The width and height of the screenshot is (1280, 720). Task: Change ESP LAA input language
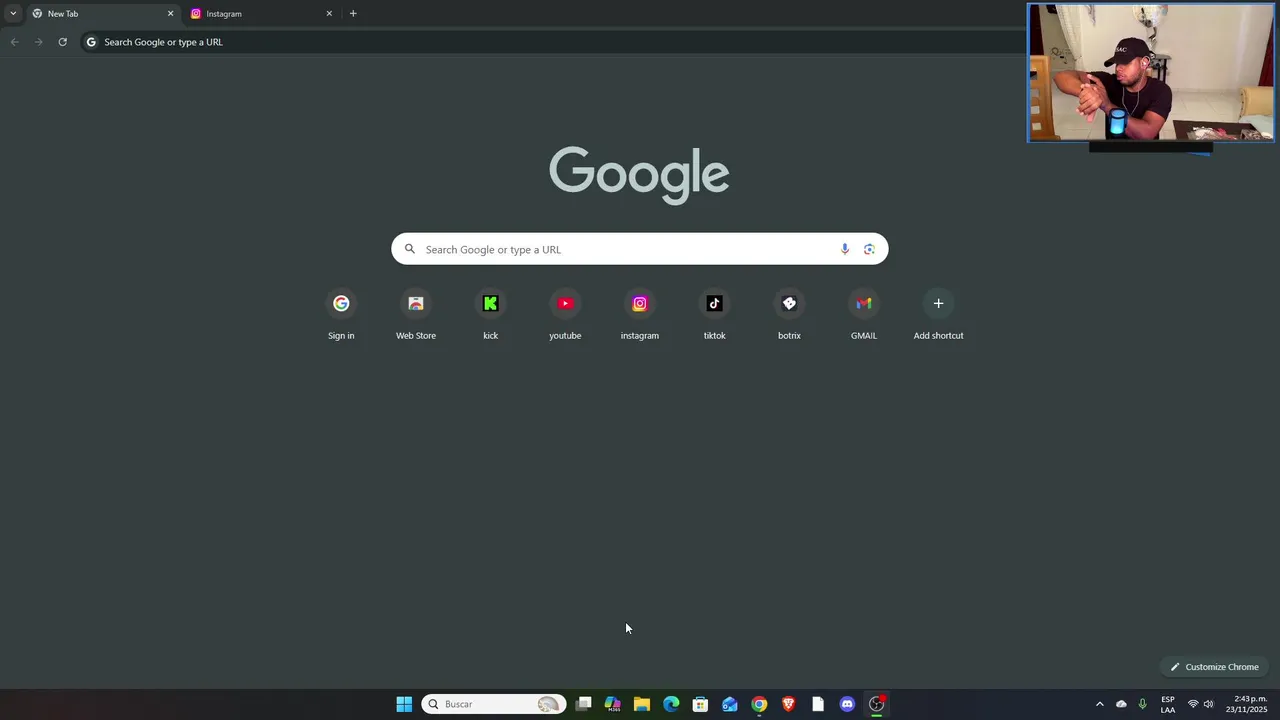point(1168,704)
